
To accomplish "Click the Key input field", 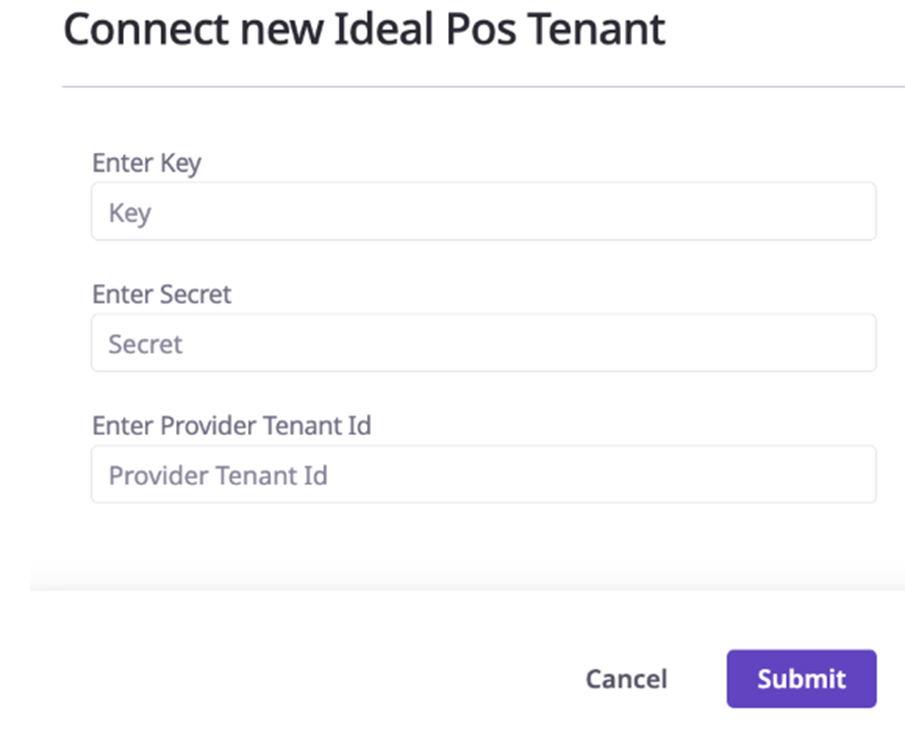I will [x=483, y=212].
